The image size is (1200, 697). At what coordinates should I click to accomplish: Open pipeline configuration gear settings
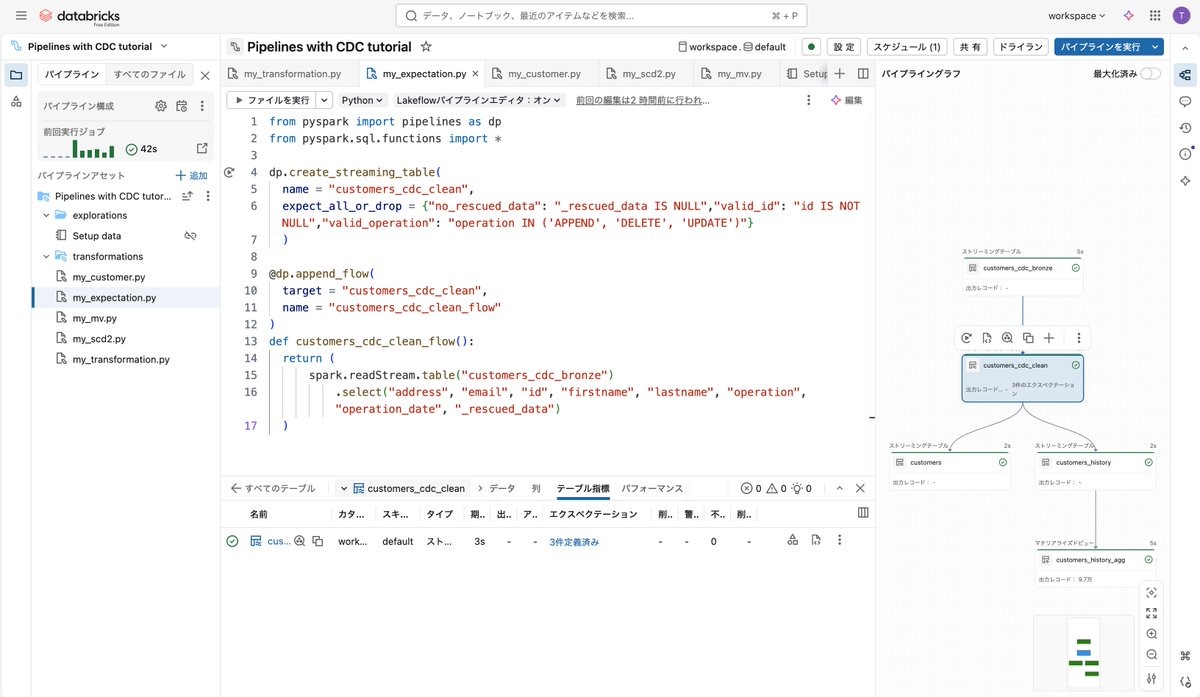tap(161, 106)
